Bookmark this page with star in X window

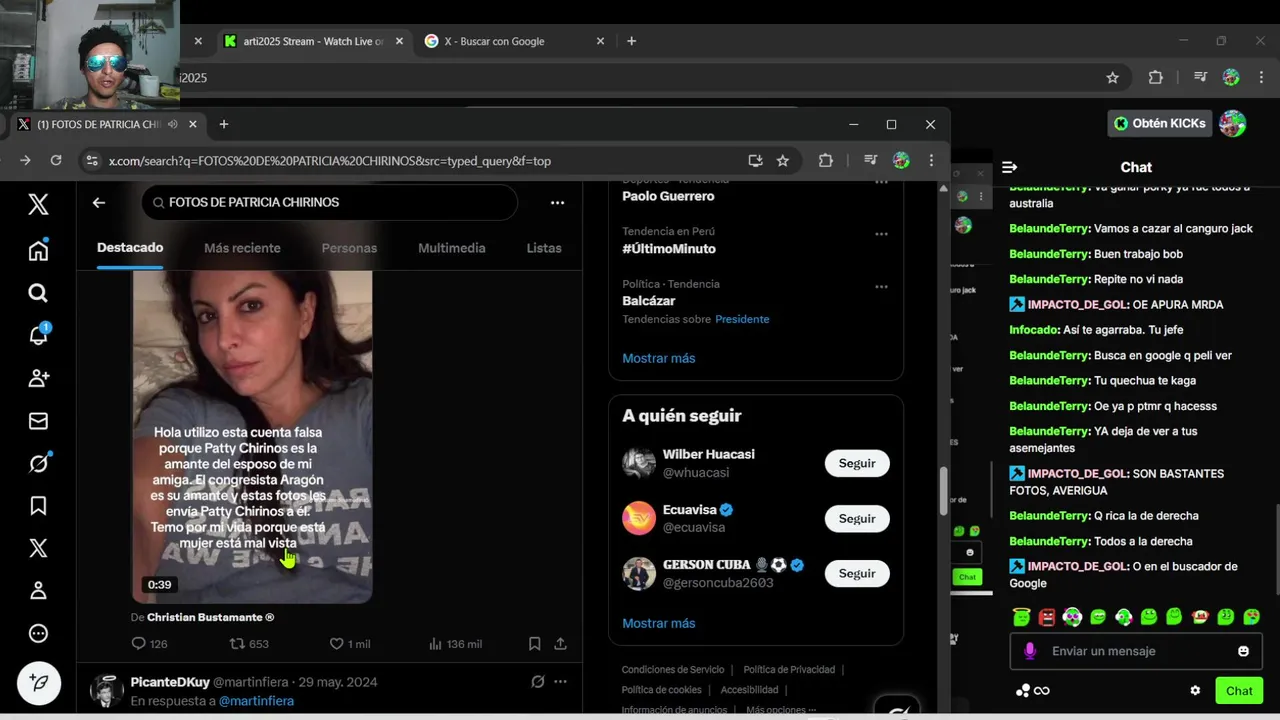783,160
